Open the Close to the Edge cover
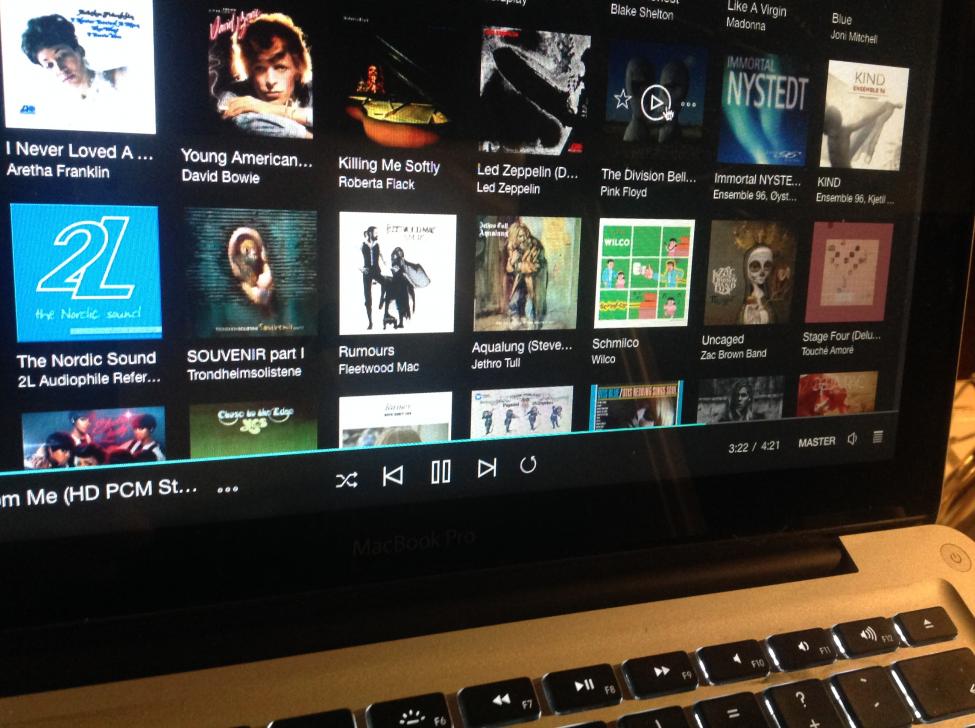The image size is (975, 728). coord(253,429)
